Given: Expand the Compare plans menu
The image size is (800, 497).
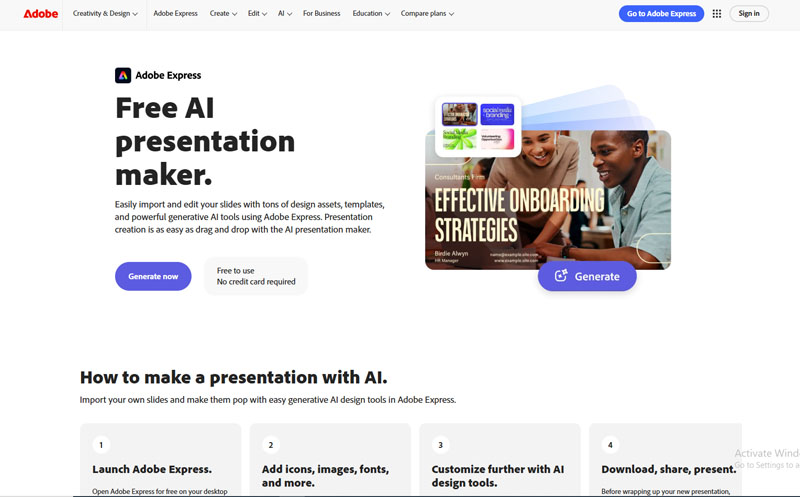Looking at the screenshot, I should (x=427, y=14).
